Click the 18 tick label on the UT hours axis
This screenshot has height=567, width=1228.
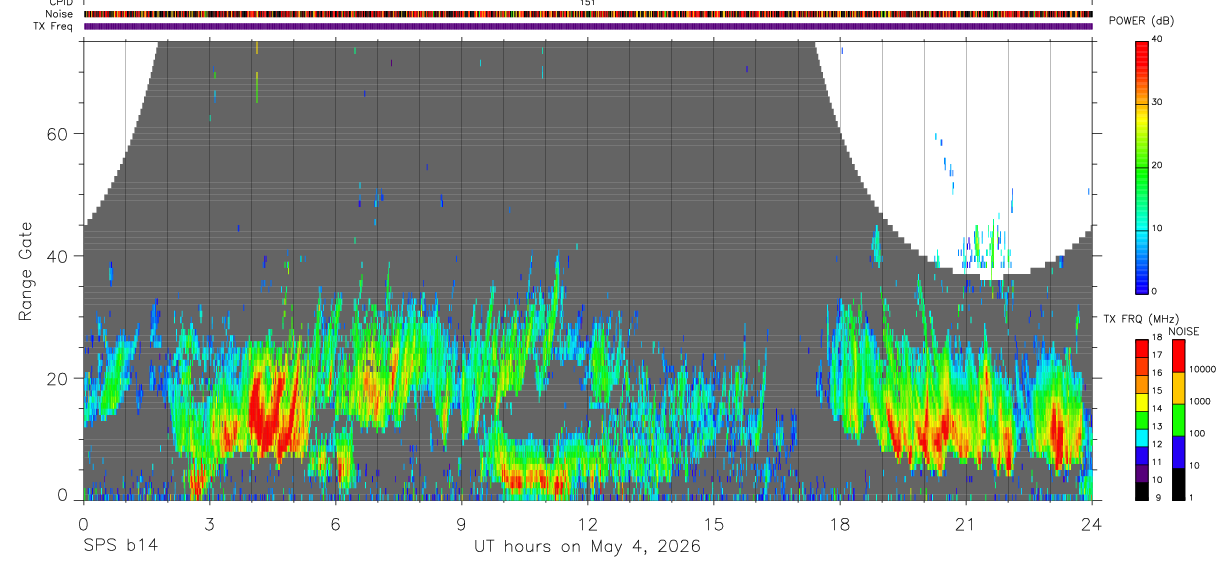[x=840, y=524]
